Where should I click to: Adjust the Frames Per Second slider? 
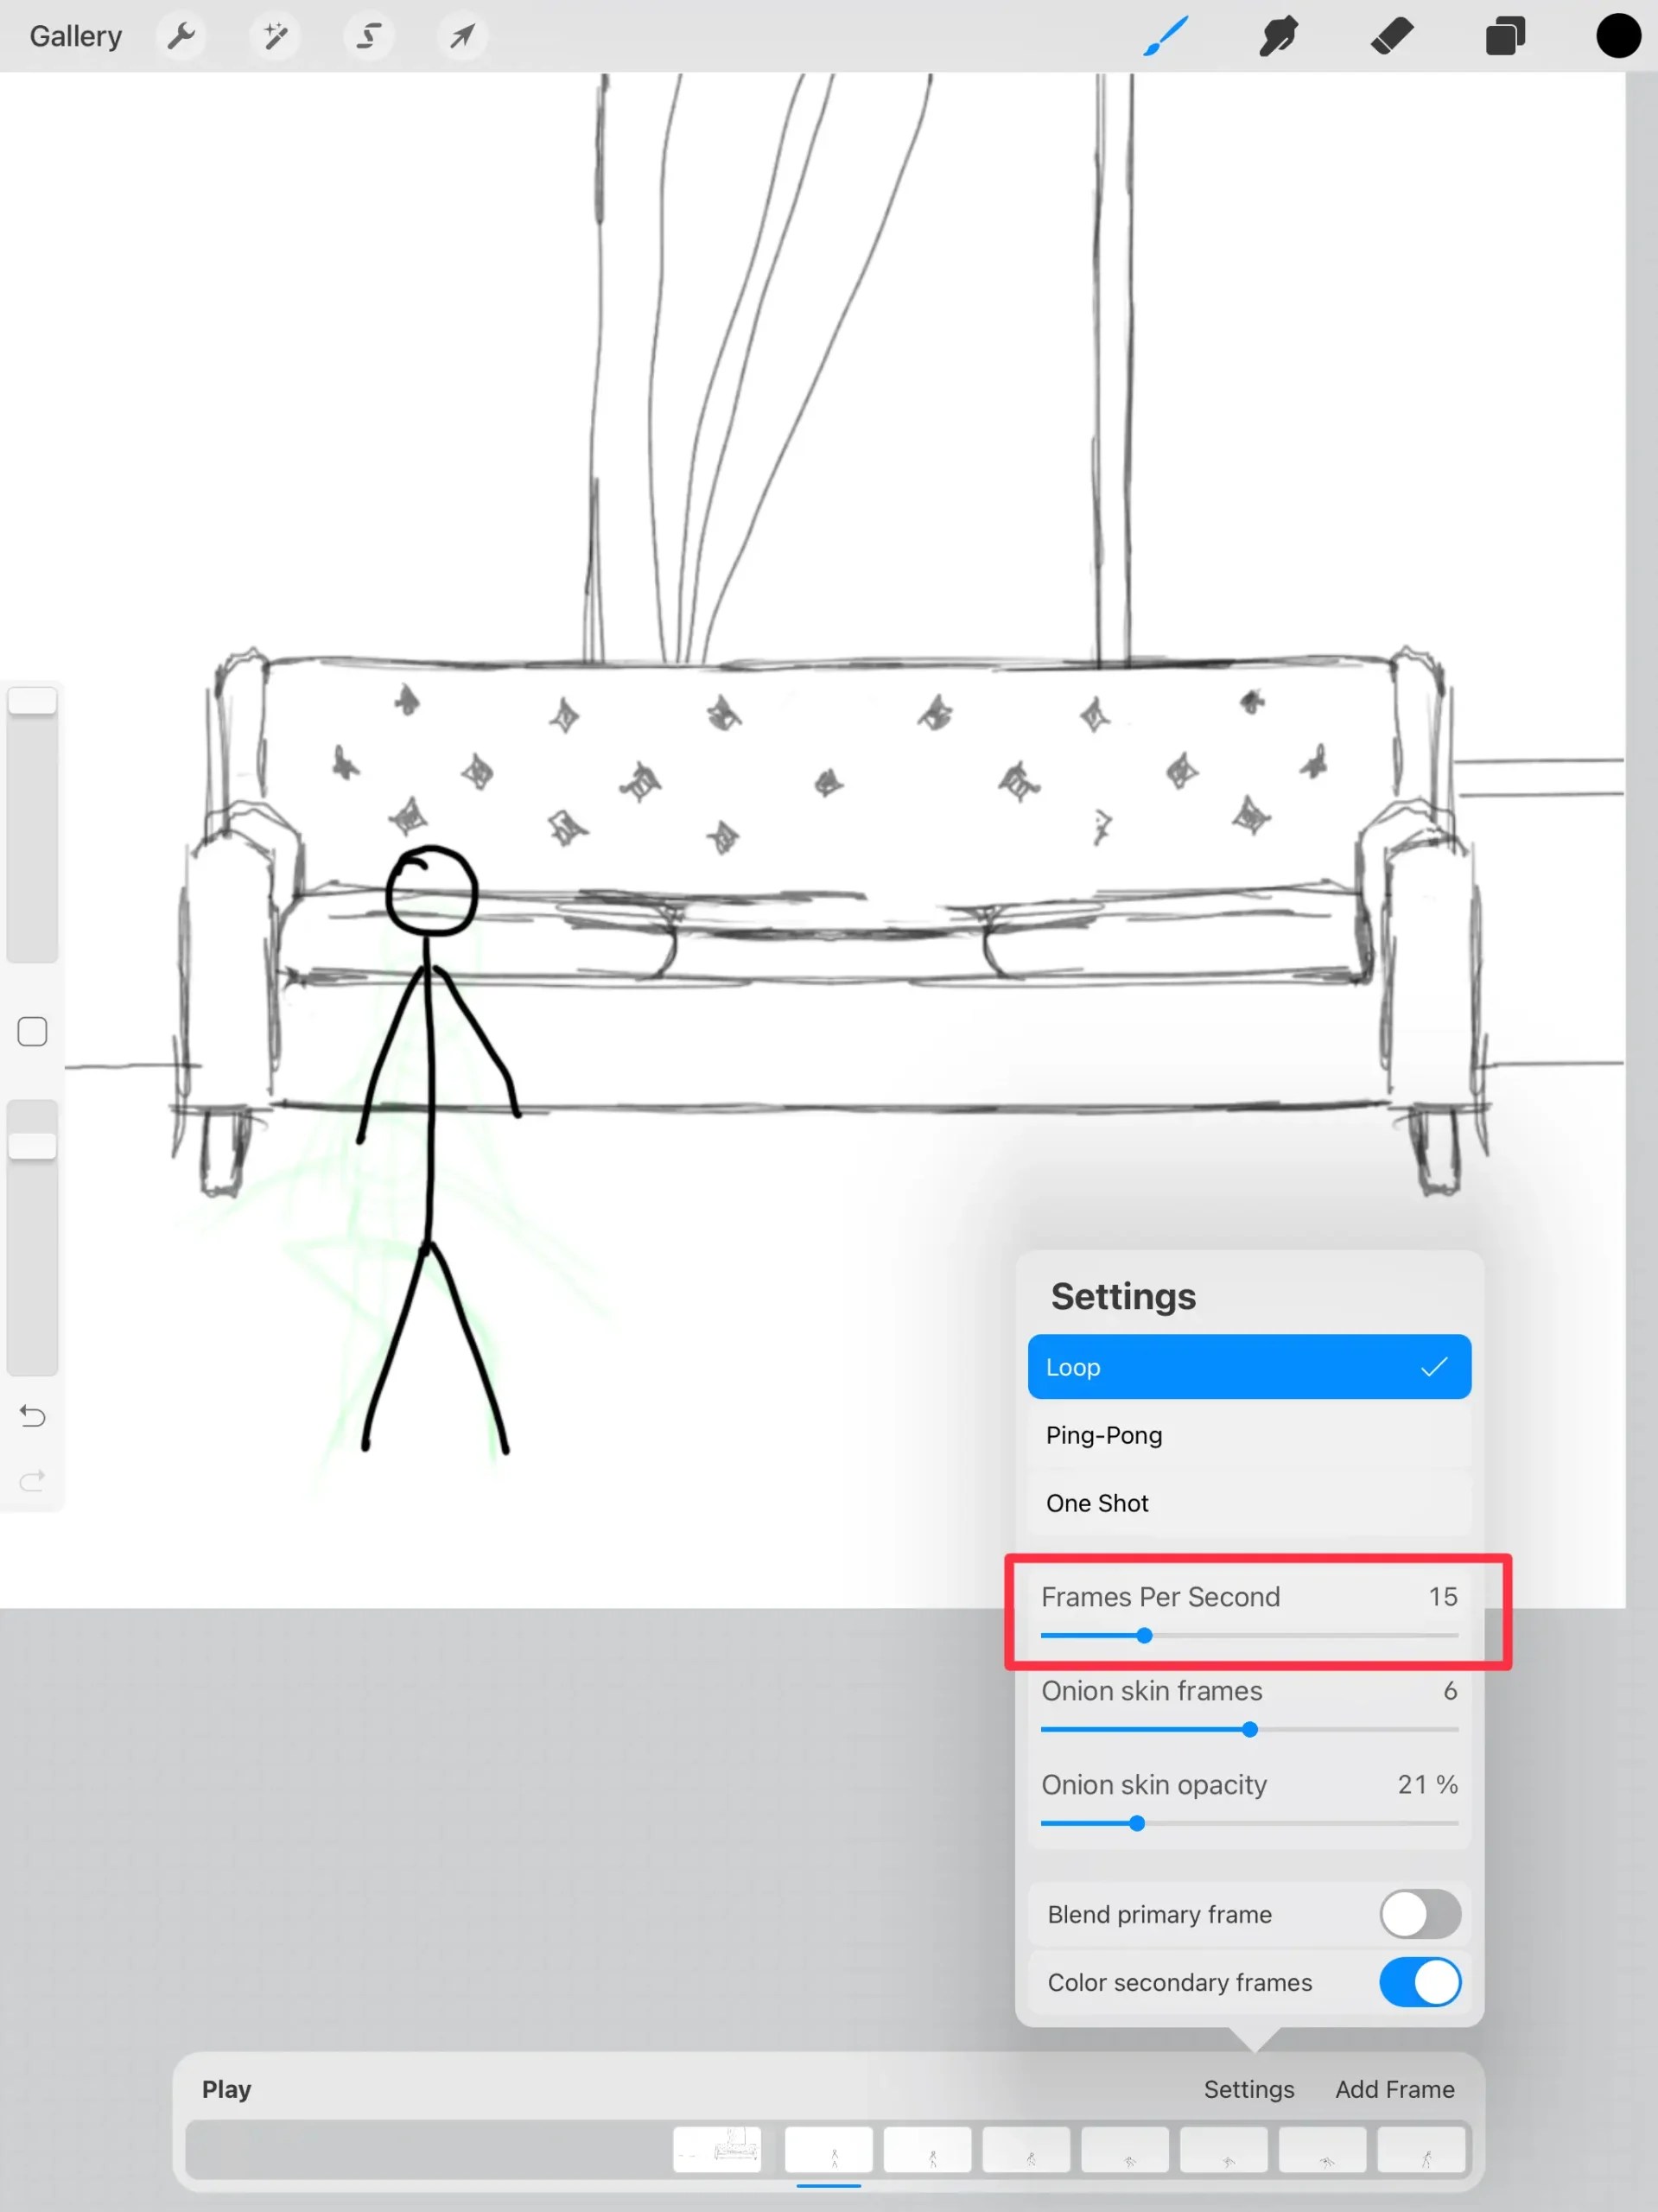click(1143, 1636)
